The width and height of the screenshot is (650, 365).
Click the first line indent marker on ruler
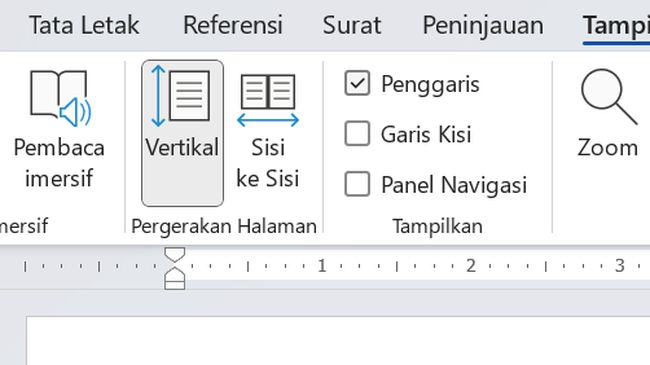tap(175, 255)
